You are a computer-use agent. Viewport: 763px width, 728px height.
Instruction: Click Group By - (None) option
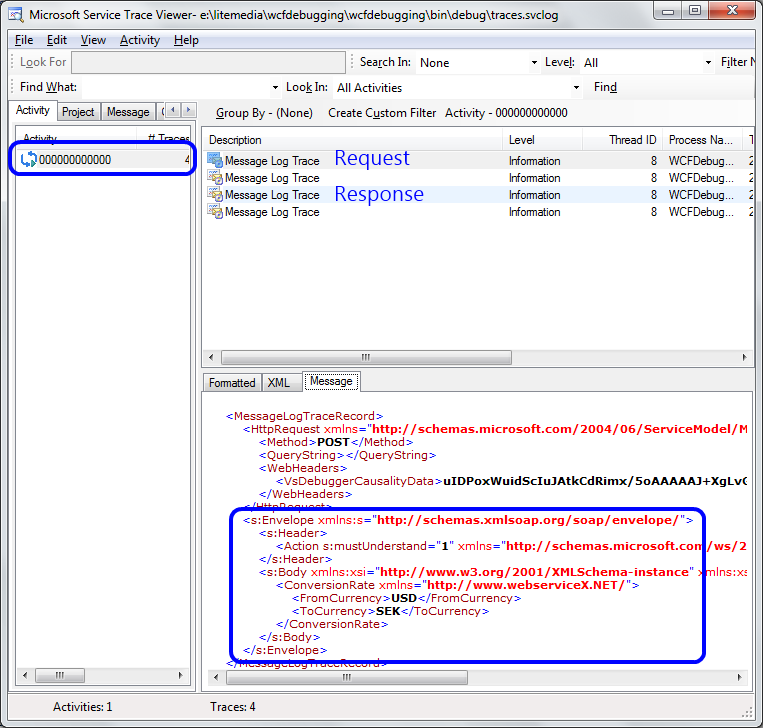click(x=264, y=113)
